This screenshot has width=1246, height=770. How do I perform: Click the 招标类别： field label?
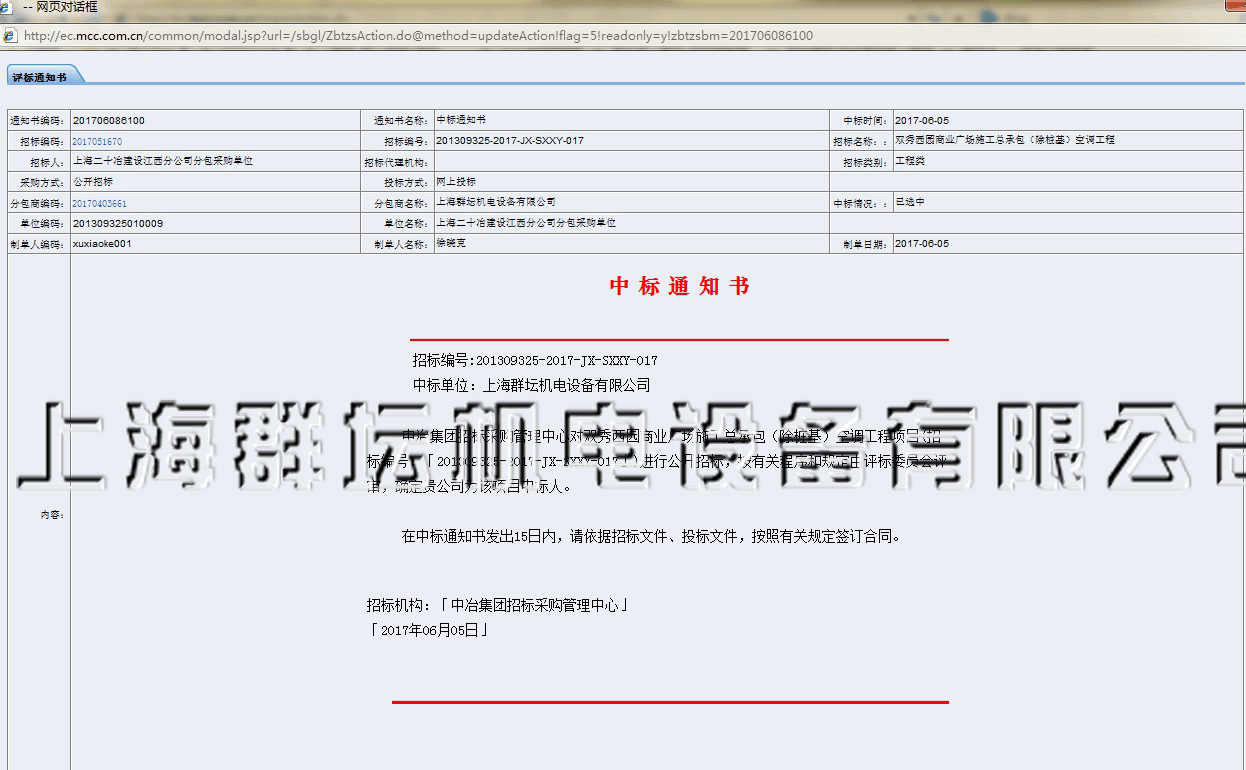coord(866,163)
